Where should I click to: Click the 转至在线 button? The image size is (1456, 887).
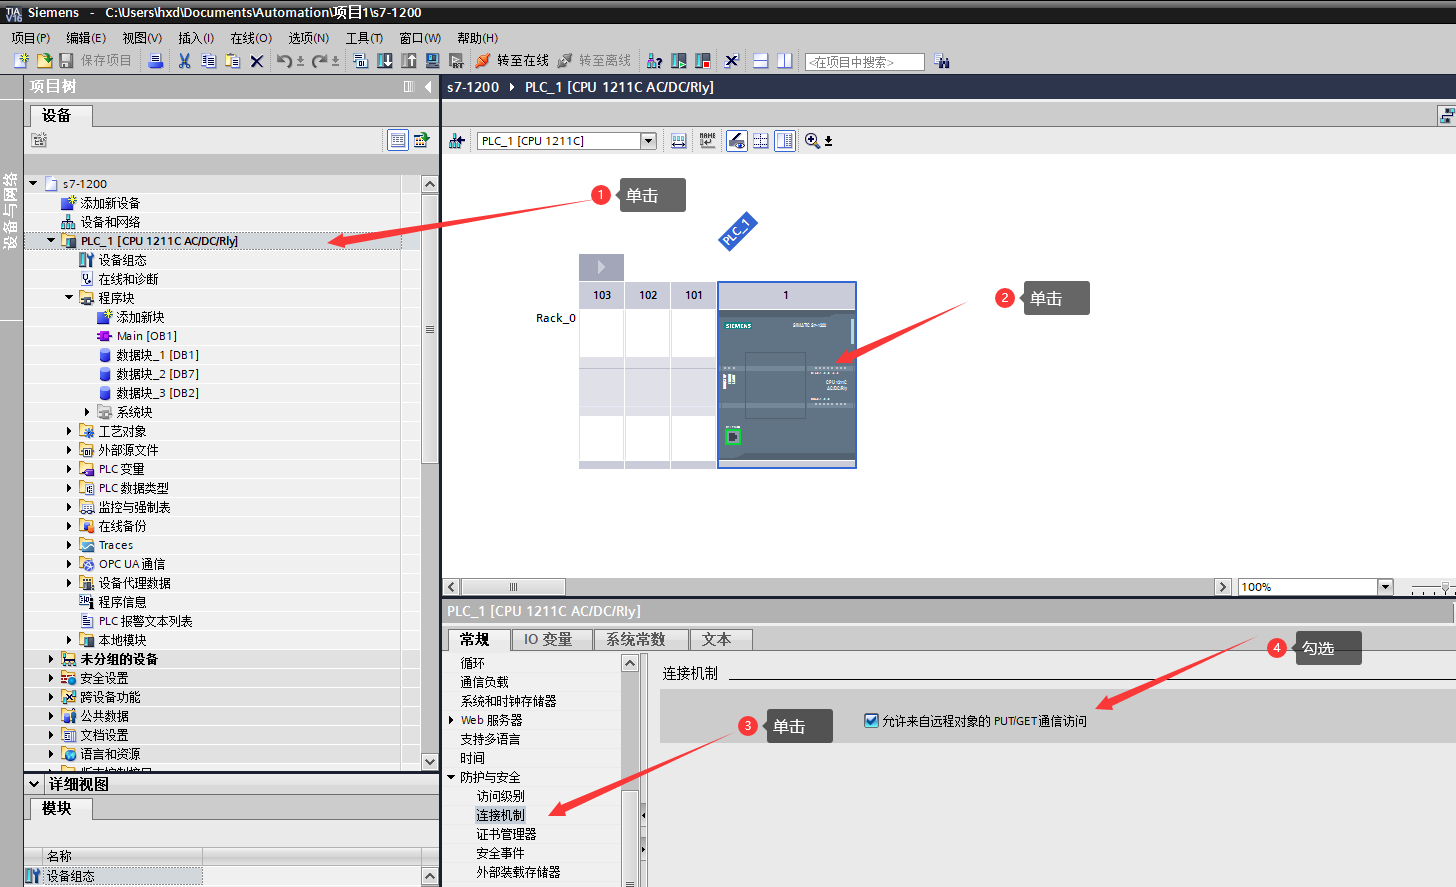coord(512,61)
